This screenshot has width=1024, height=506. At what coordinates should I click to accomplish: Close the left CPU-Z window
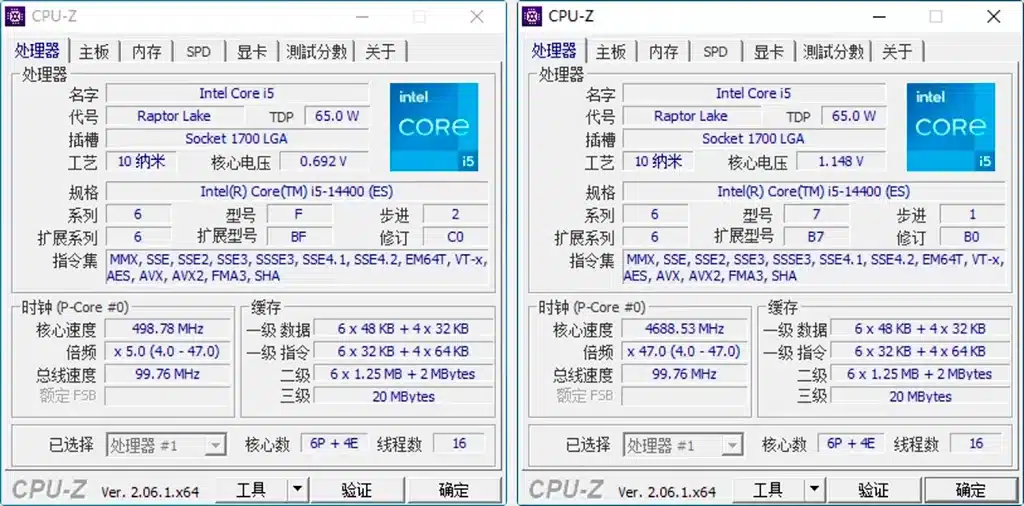(x=477, y=17)
